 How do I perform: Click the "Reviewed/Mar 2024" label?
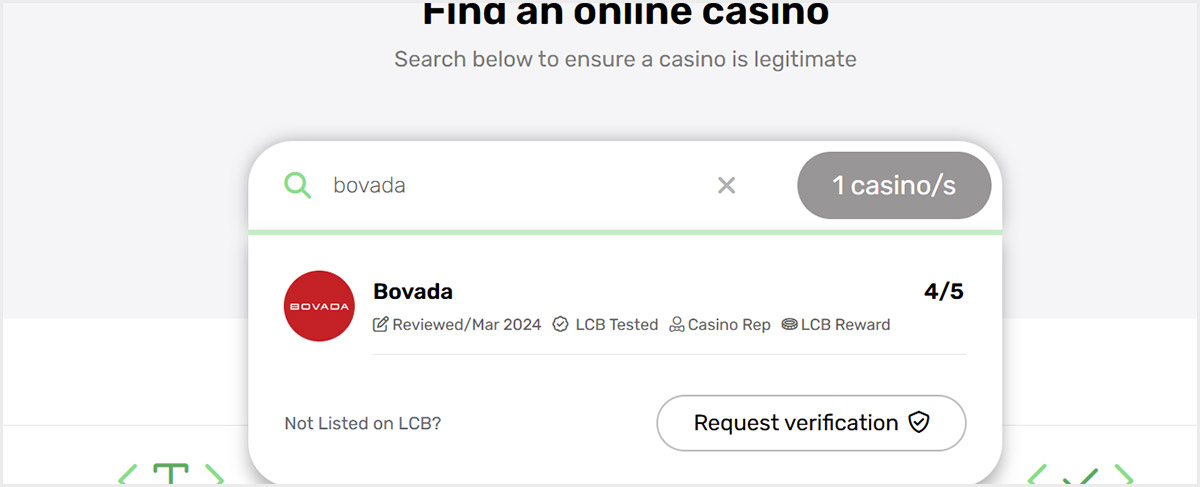[x=467, y=324]
